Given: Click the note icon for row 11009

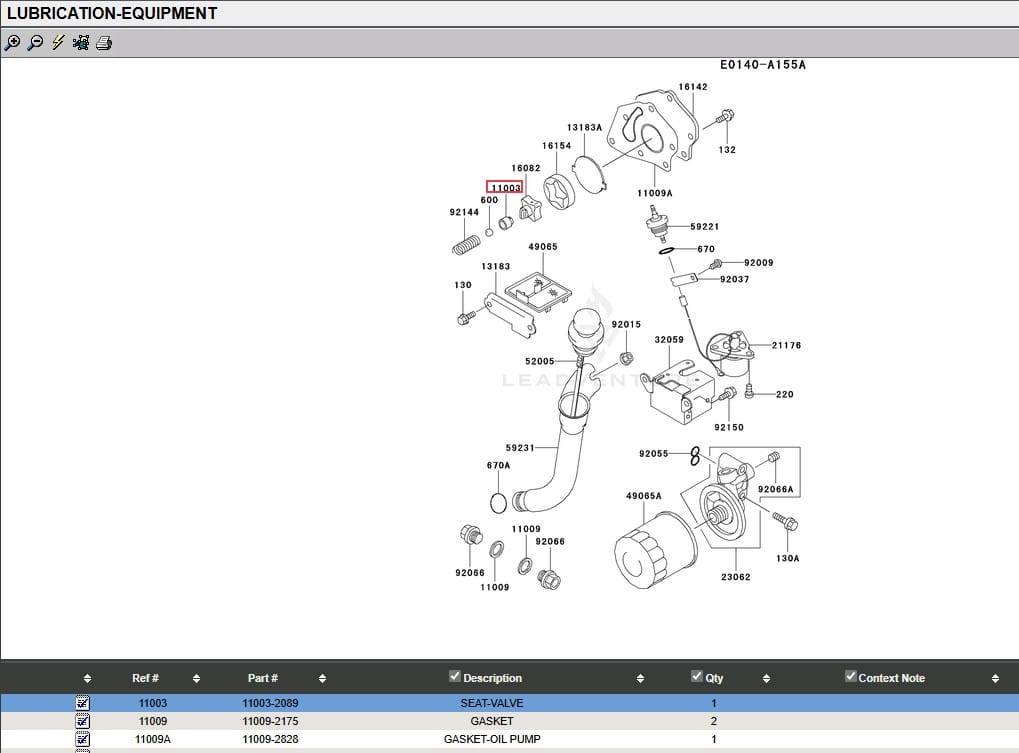Looking at the screenshot, I should coord(83,721).
